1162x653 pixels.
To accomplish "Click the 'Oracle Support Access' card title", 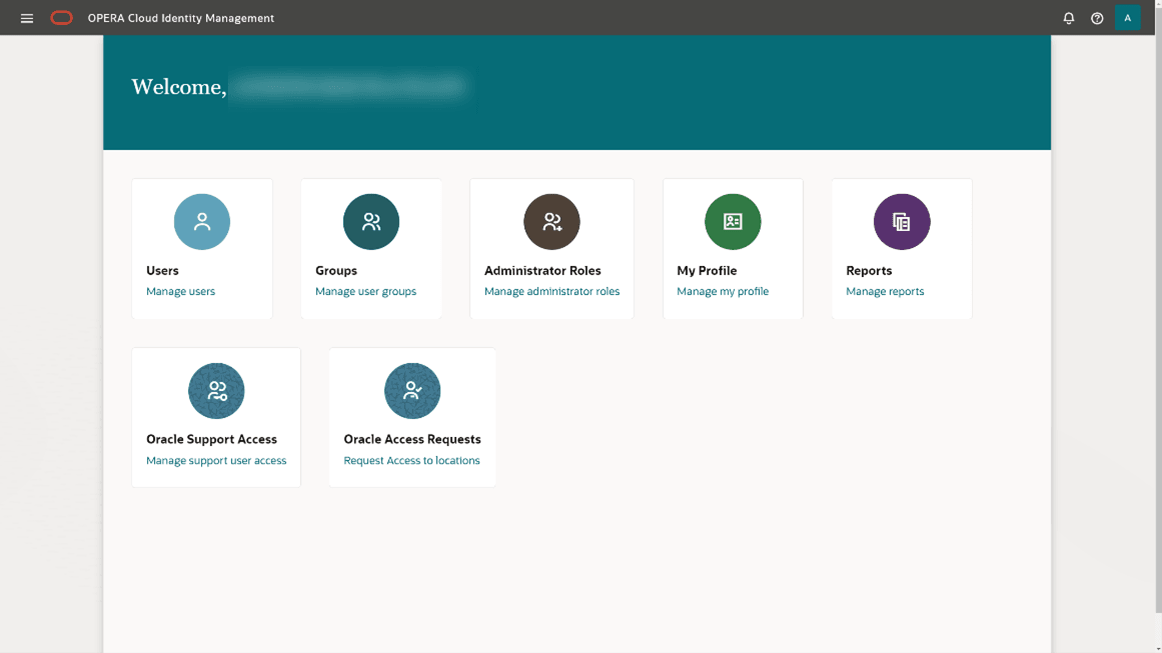I will (211, 440).
